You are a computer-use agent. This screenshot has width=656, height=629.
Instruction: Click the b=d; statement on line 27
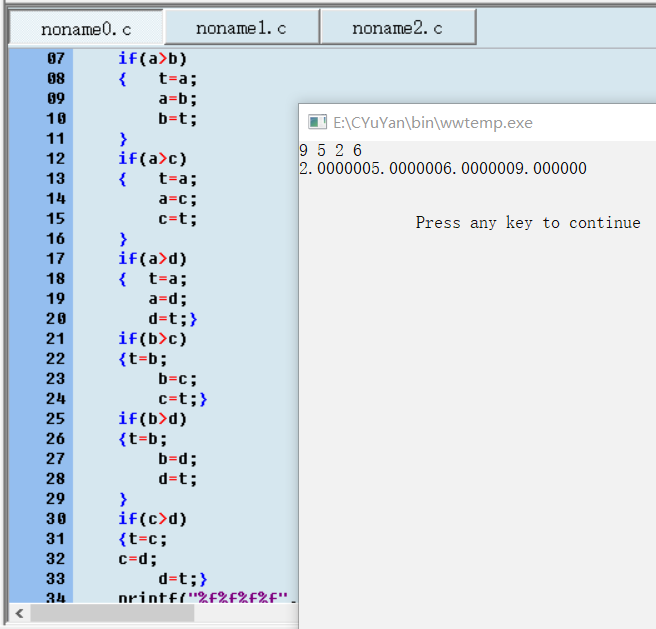[x=177, y=459]
